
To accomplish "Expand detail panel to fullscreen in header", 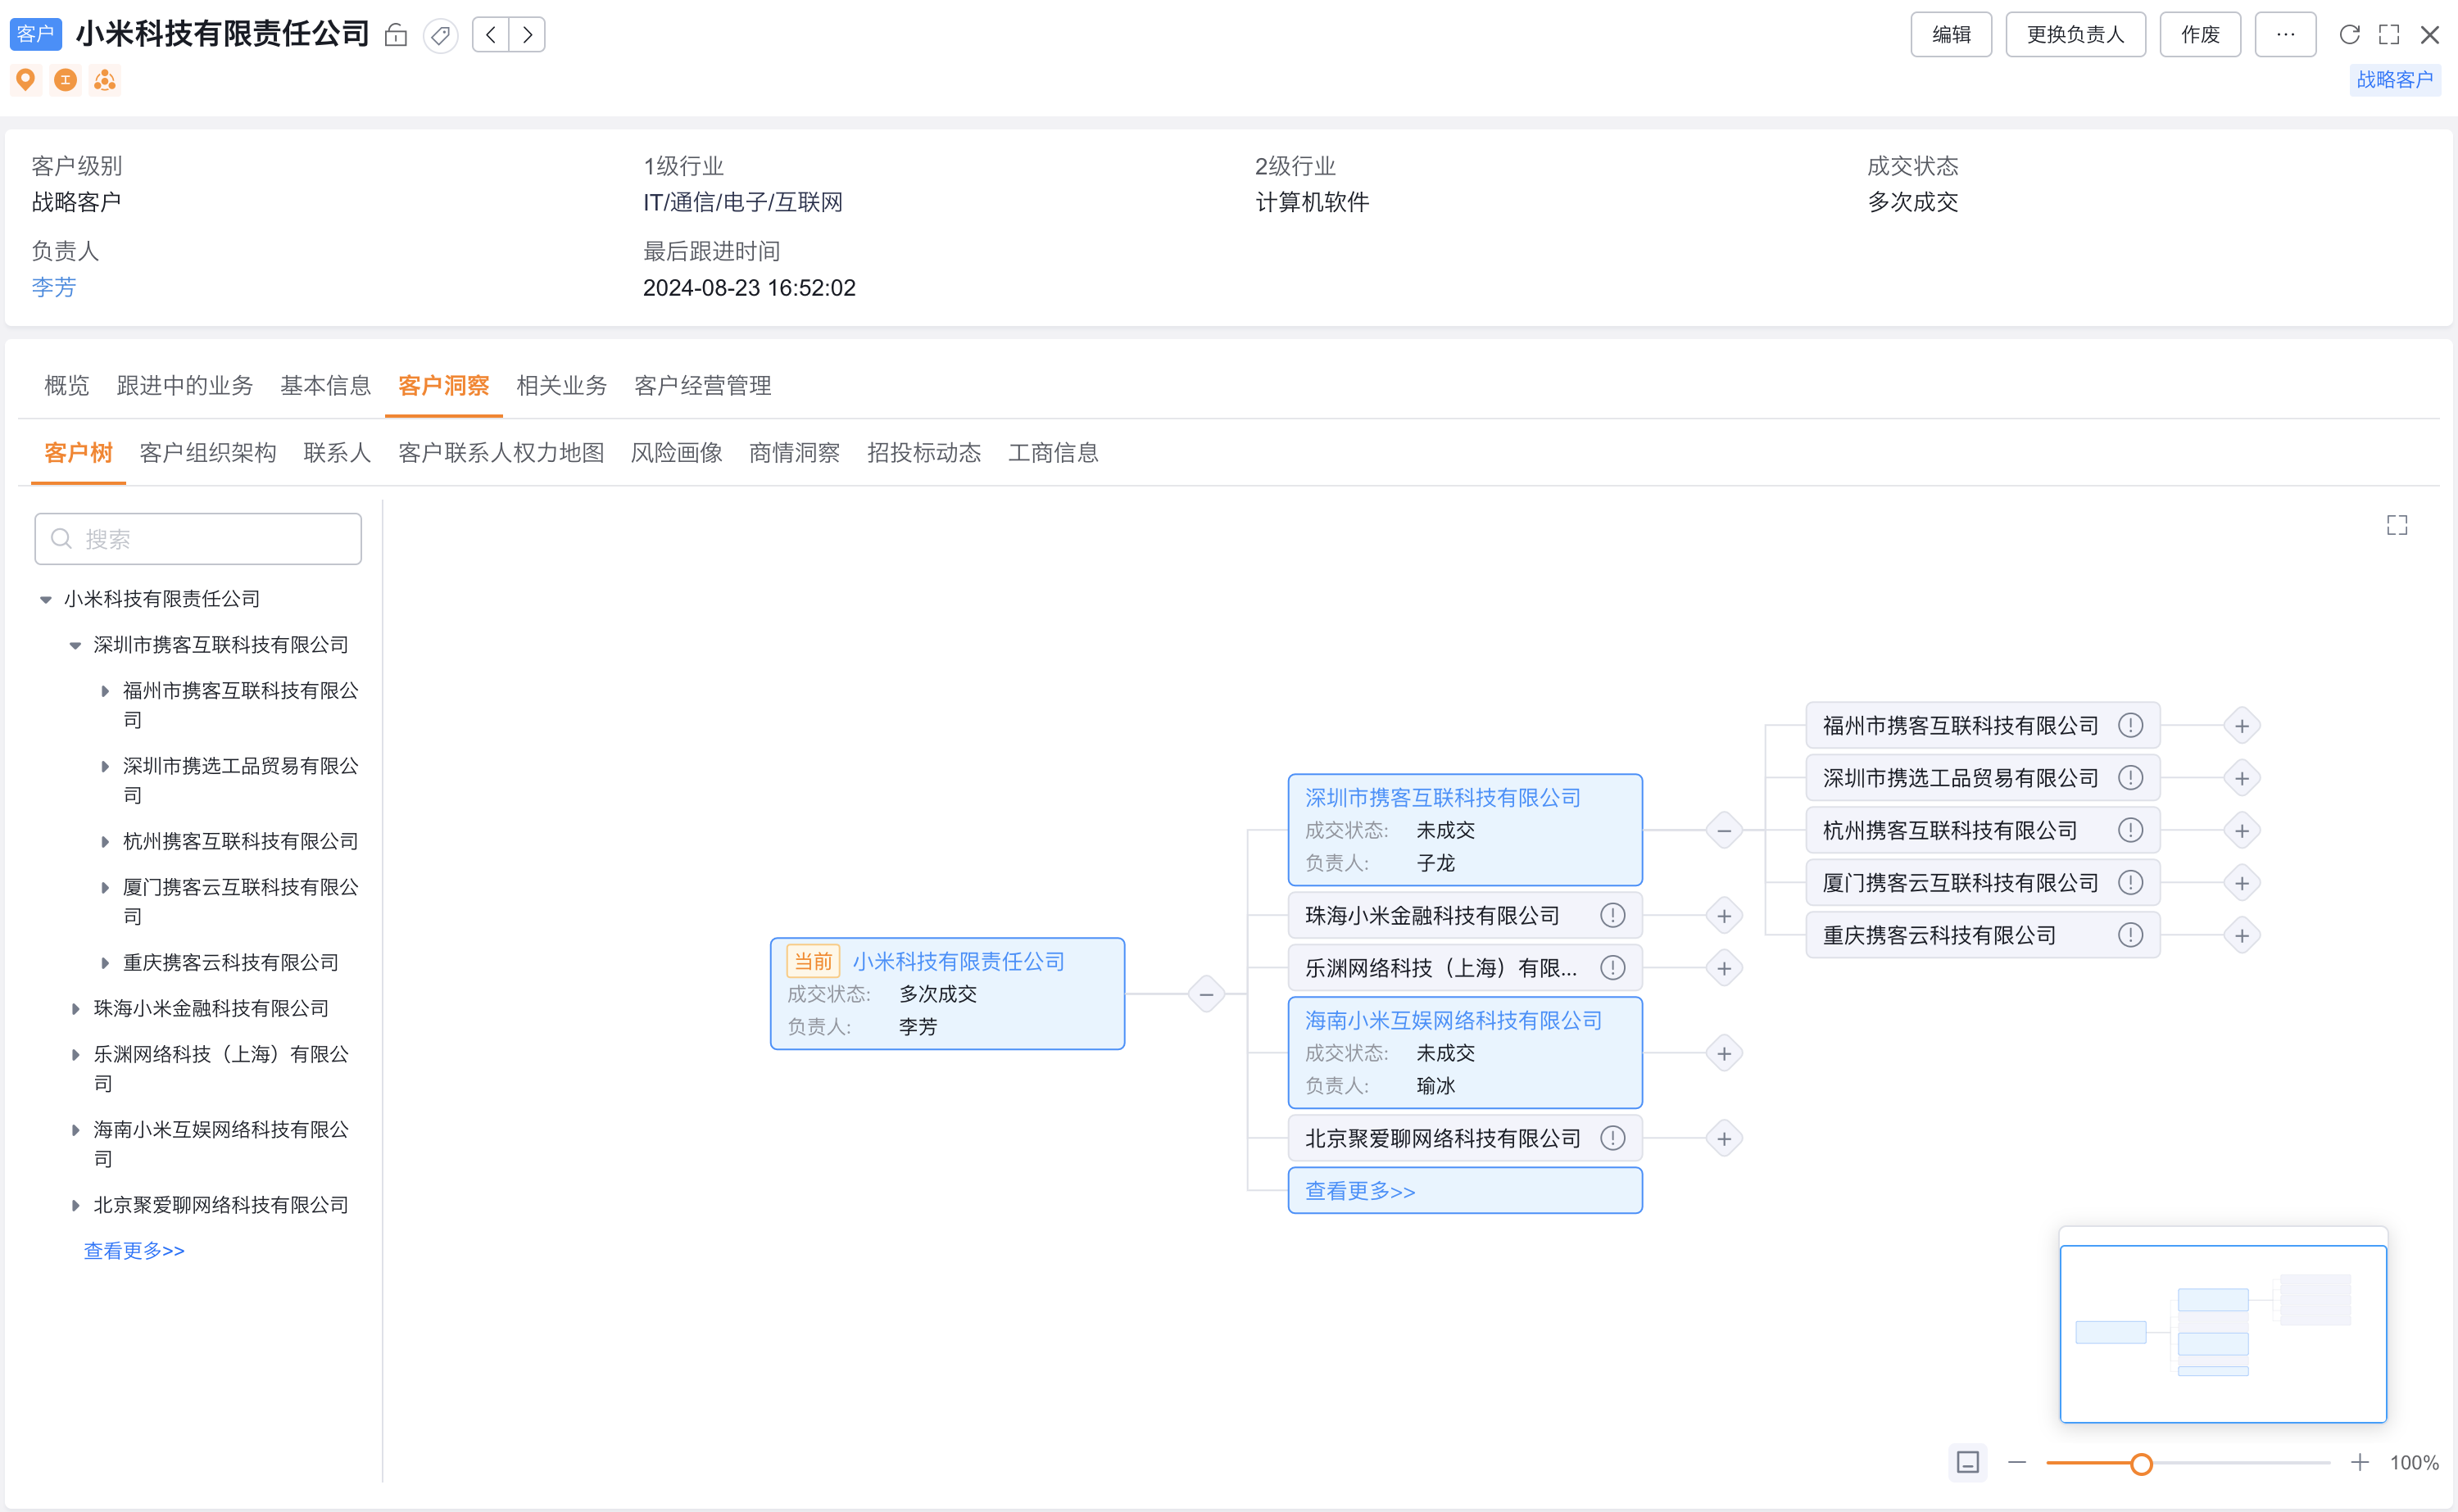I will click(2389, 35).
